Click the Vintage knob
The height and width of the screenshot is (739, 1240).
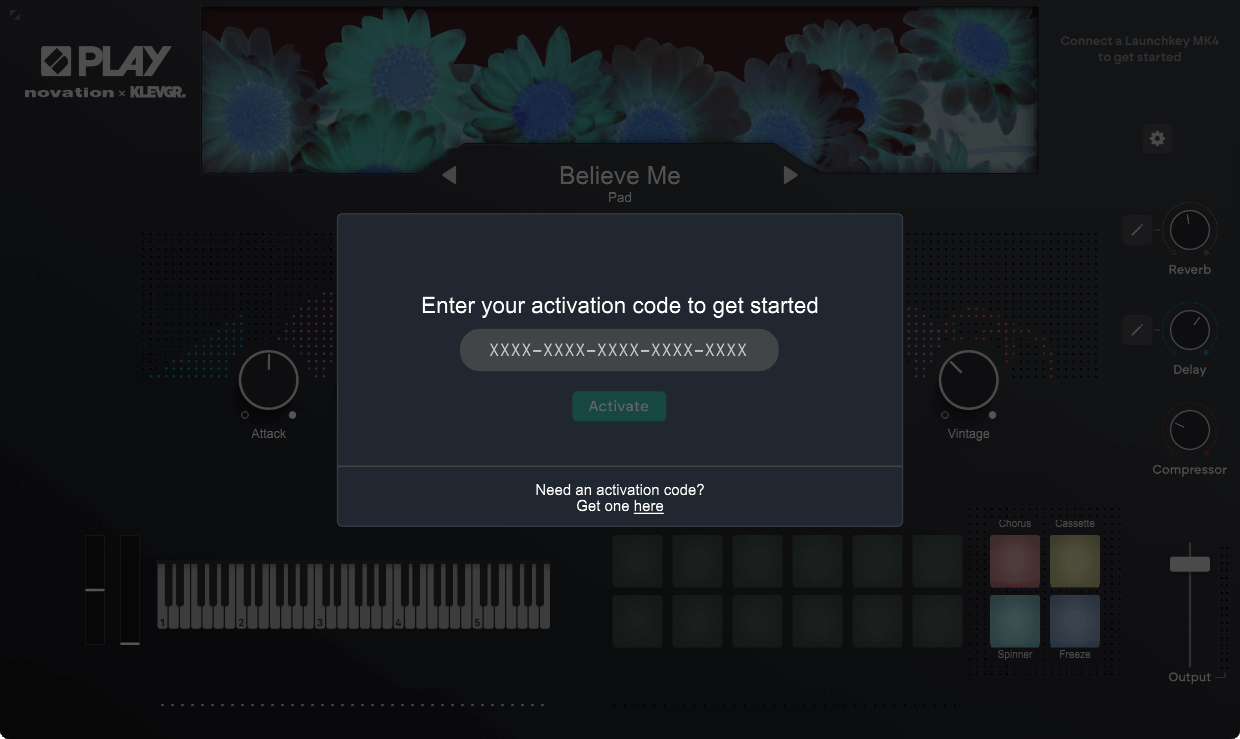[x=968, y=380]
